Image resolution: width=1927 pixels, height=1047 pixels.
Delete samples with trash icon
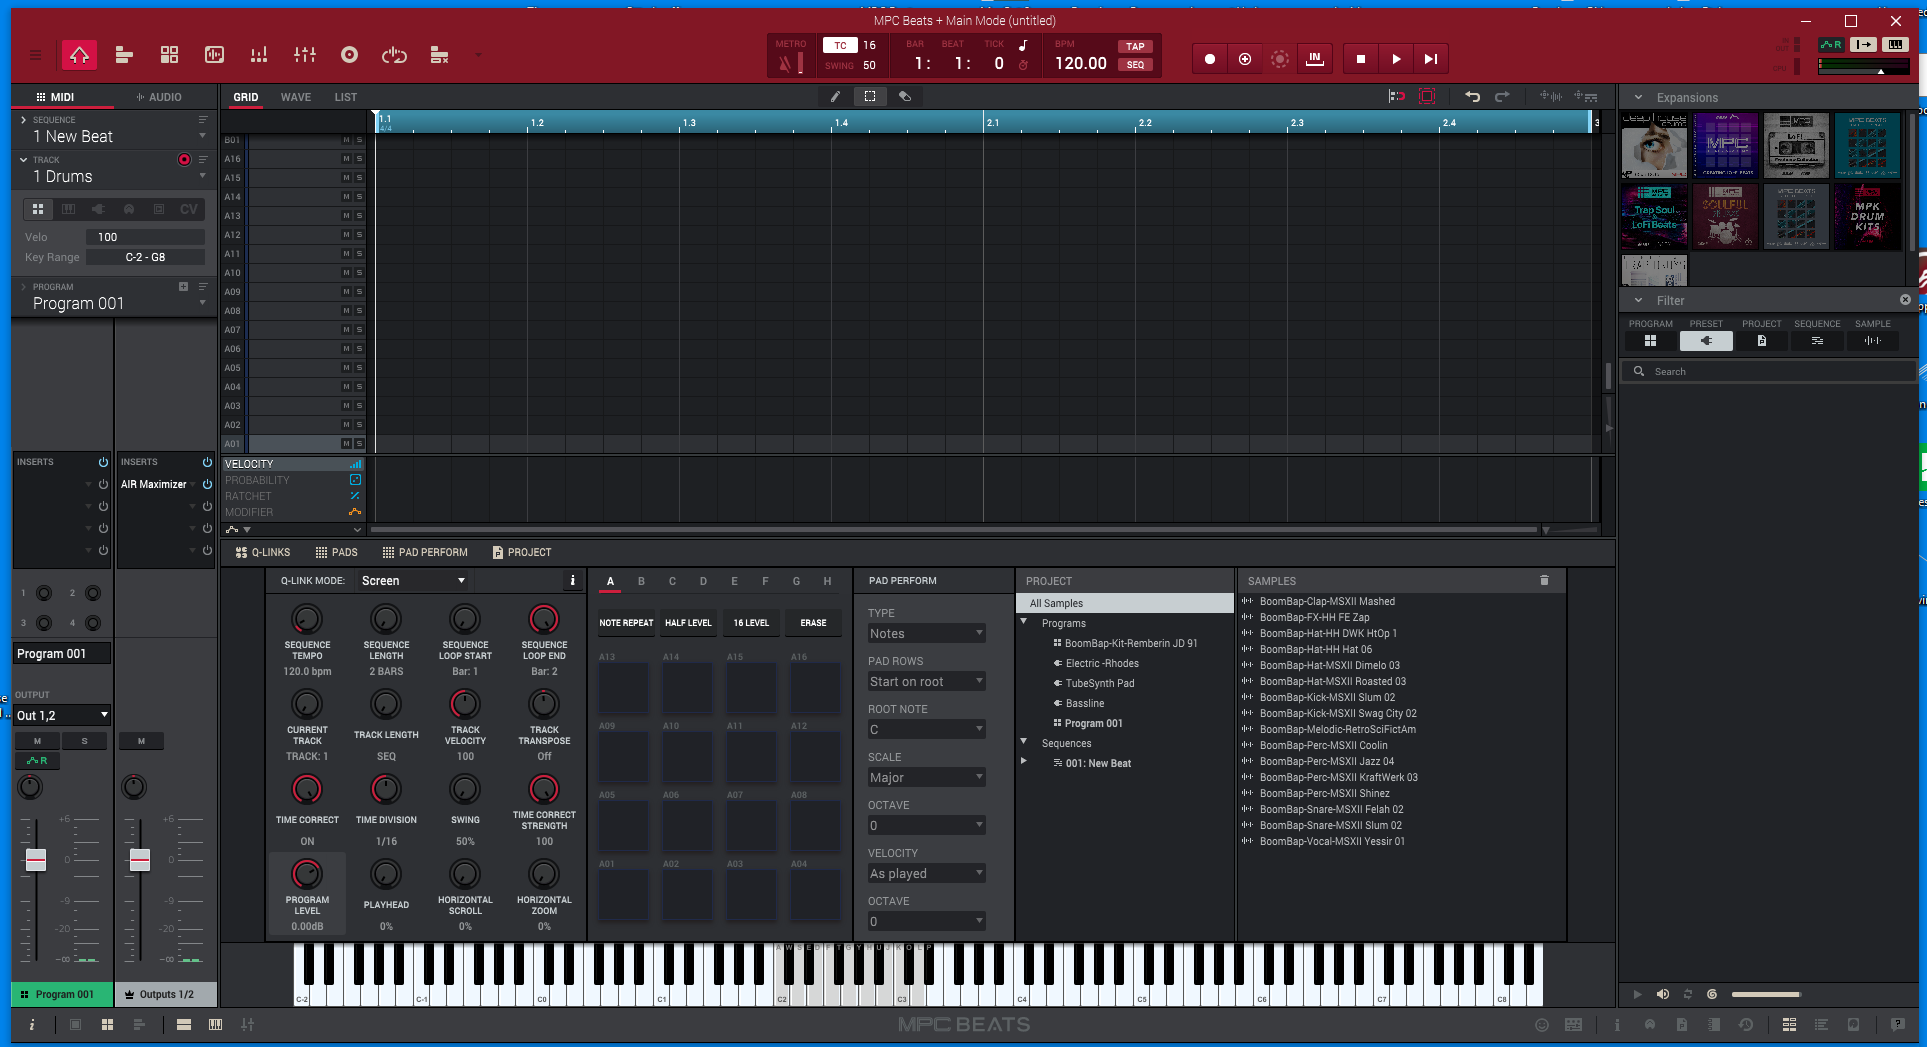point(1544,580)
